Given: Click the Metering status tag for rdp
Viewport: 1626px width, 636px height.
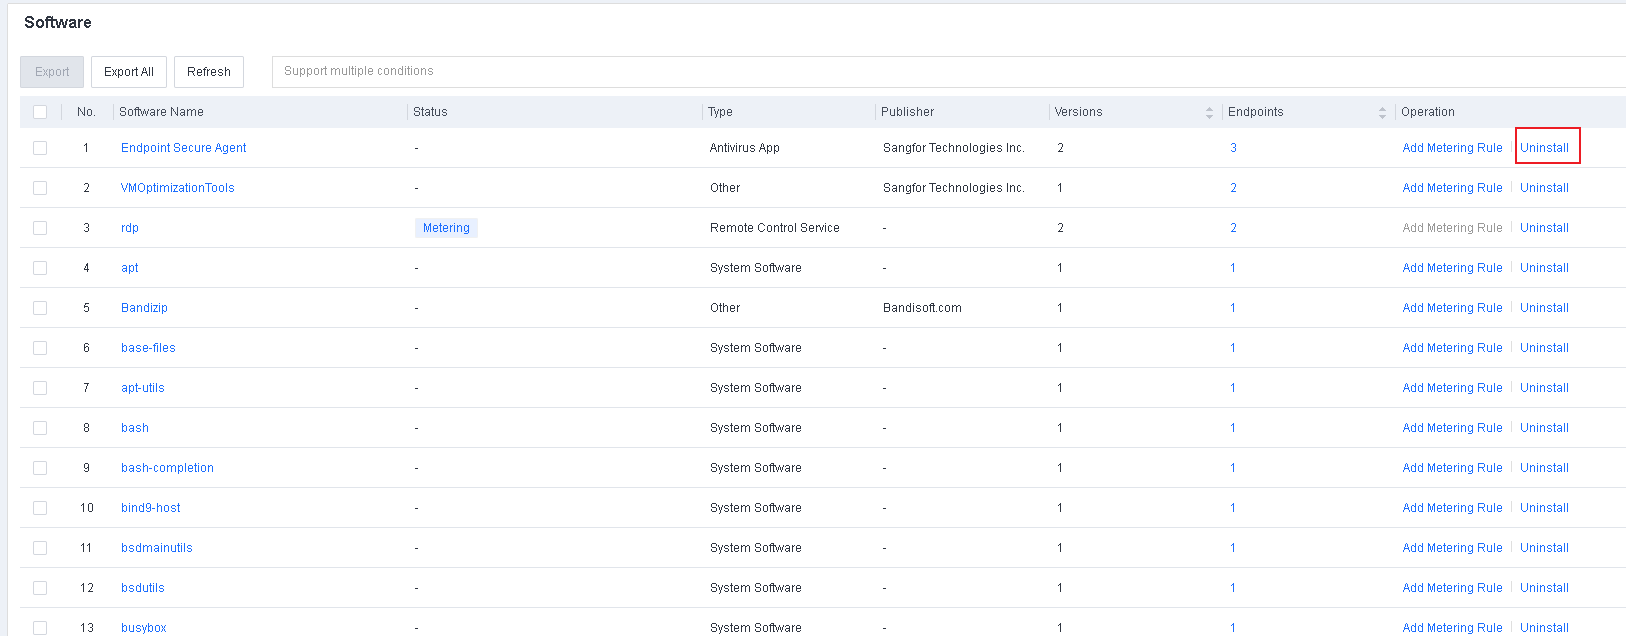Looking at the screenshot, I should click(x=446, y=228).
